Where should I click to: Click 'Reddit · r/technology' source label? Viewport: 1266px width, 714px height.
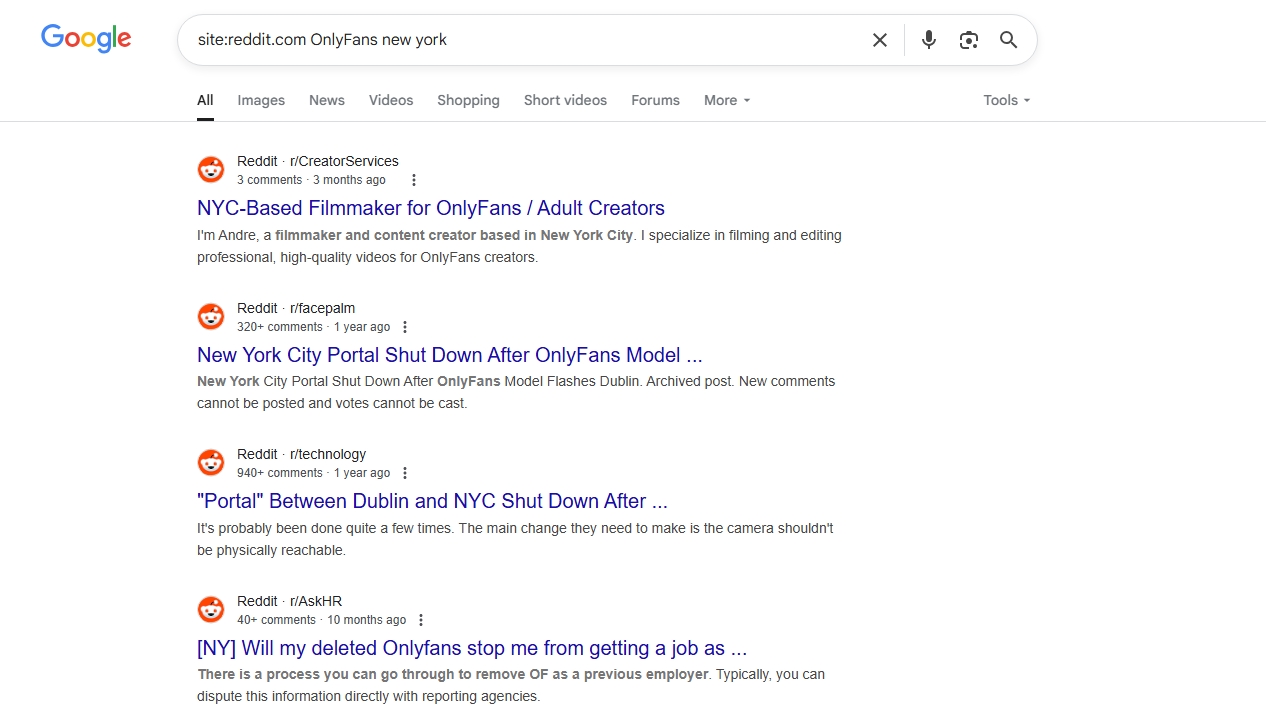coord(302,454)
